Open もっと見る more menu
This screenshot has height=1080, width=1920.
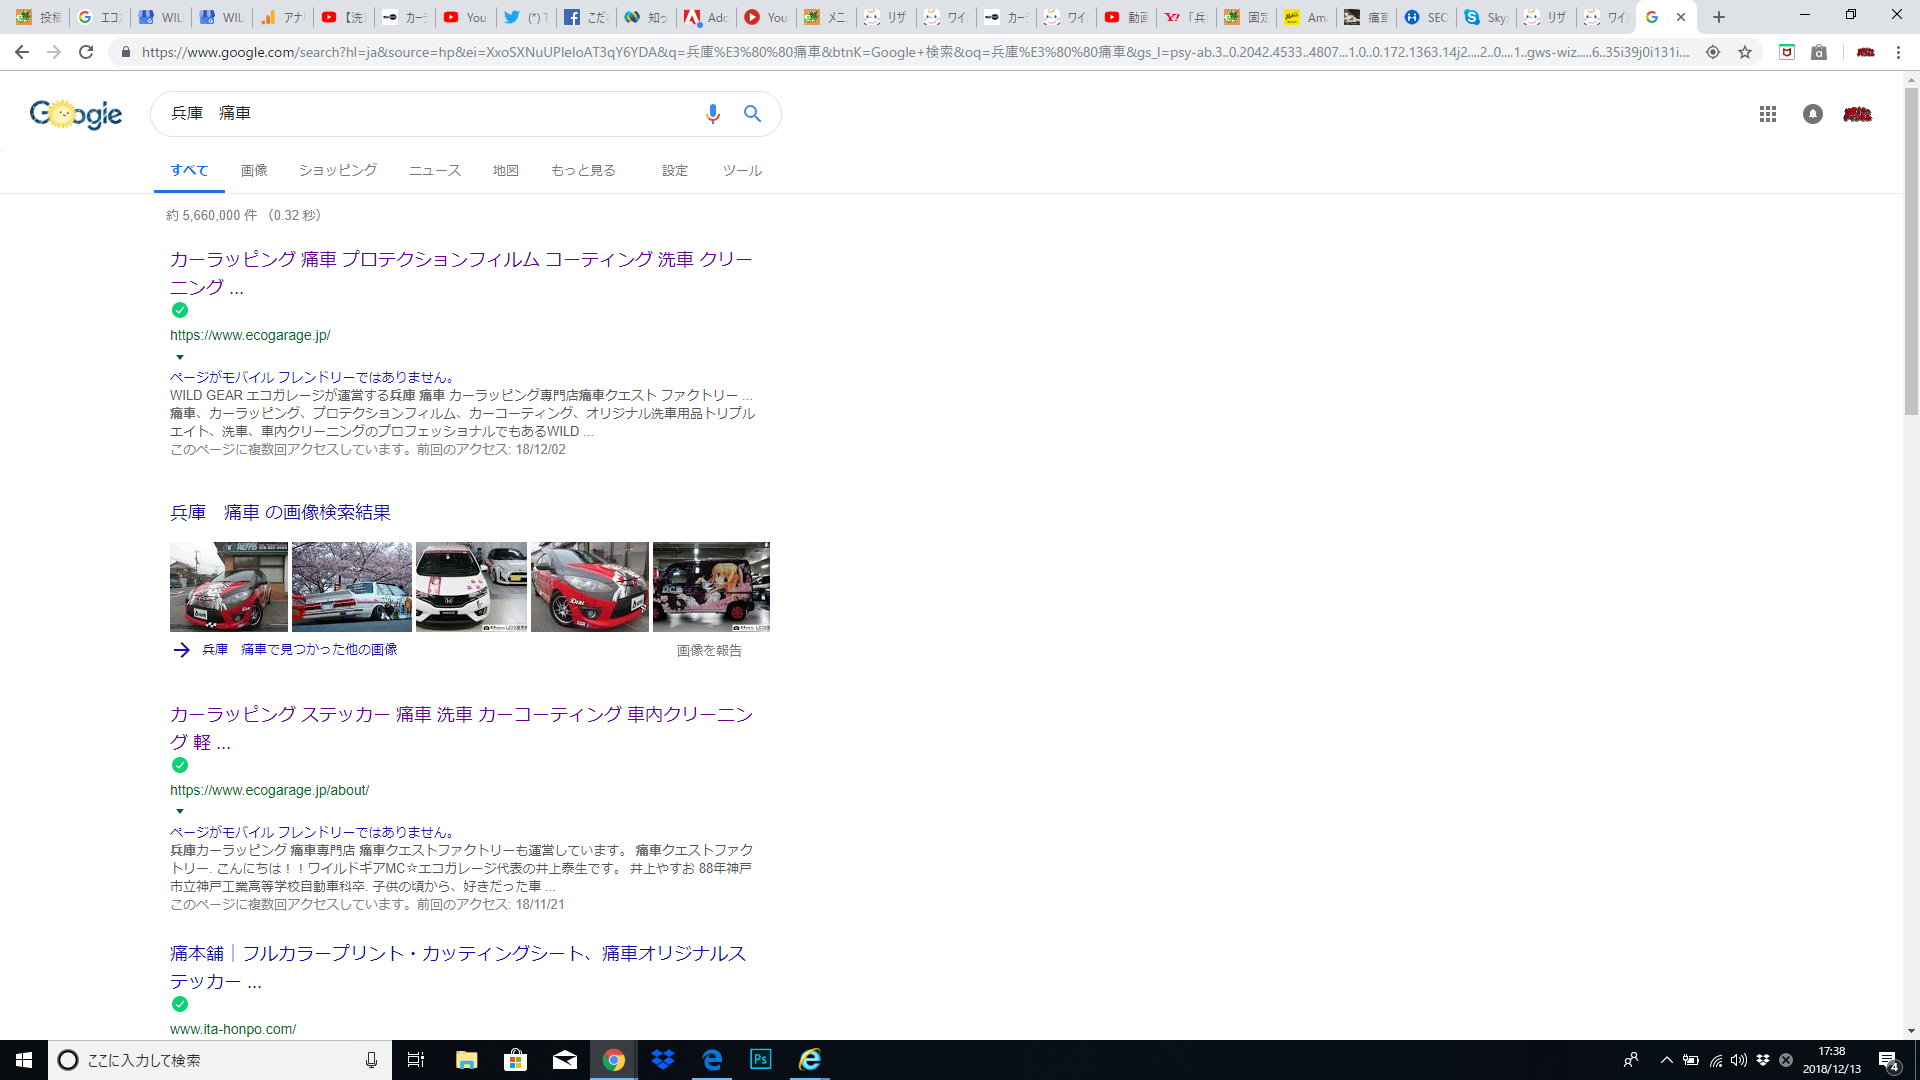click(x=583, y=170)
